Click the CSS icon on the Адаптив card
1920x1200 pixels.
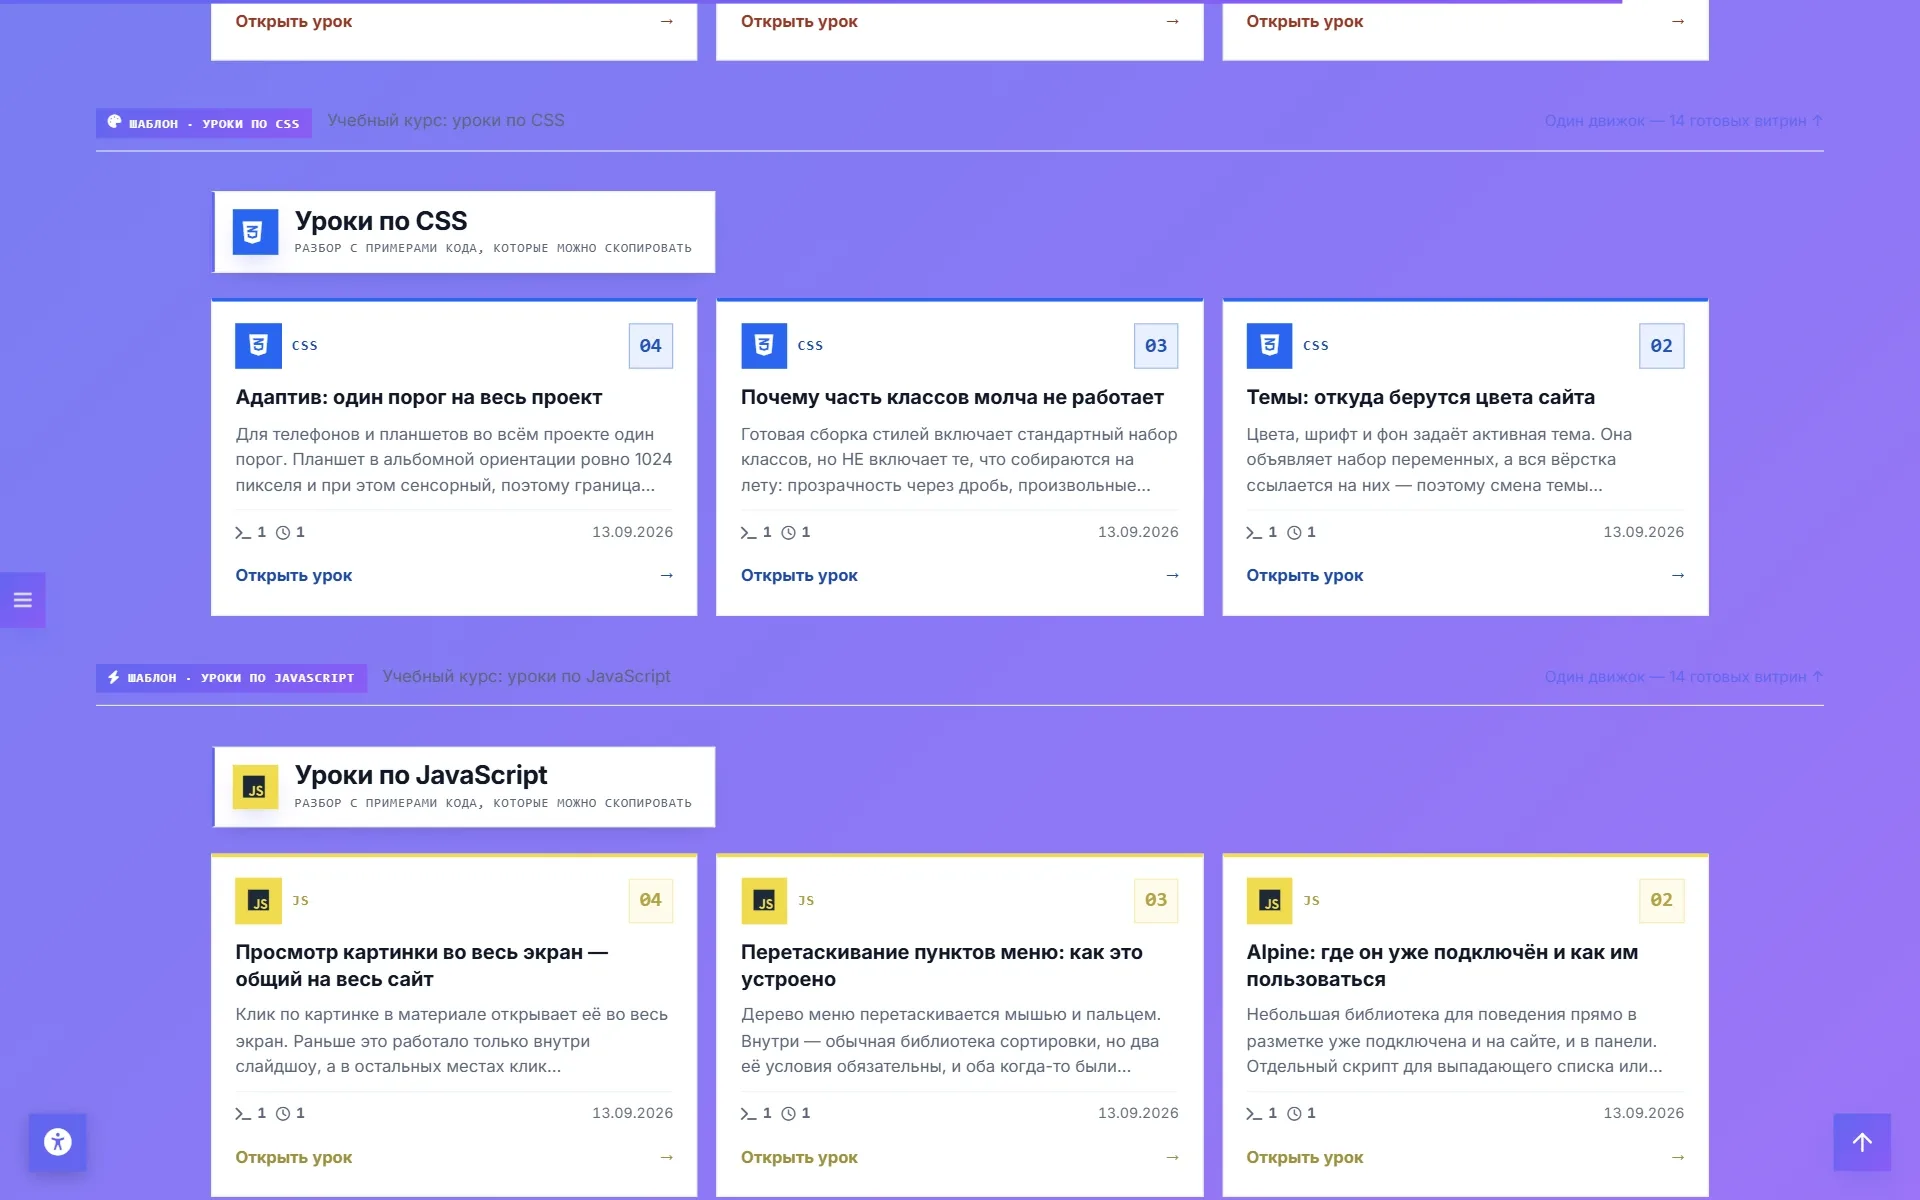[x=258, y=345]
